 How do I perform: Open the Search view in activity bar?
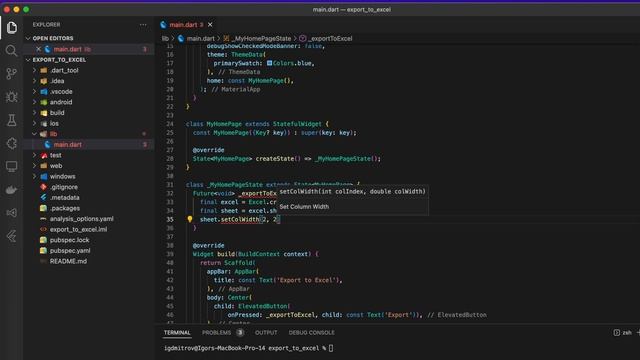(11, 51)
